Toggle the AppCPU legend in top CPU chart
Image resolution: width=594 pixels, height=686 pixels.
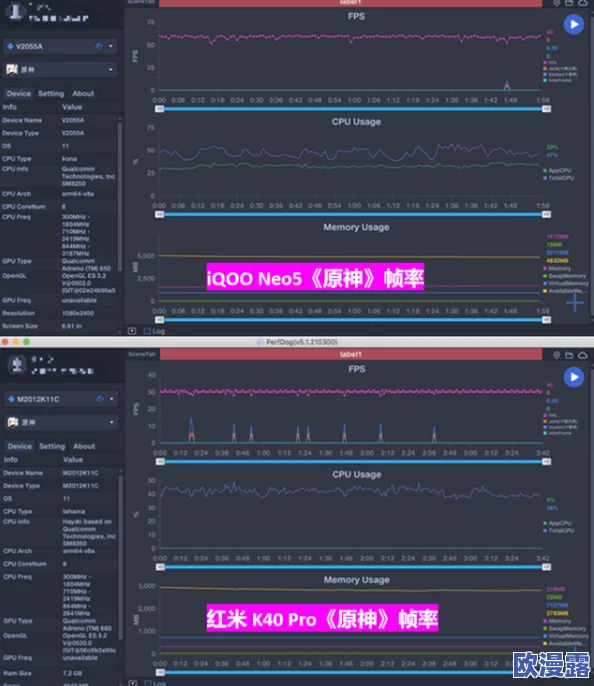(557, 170)
